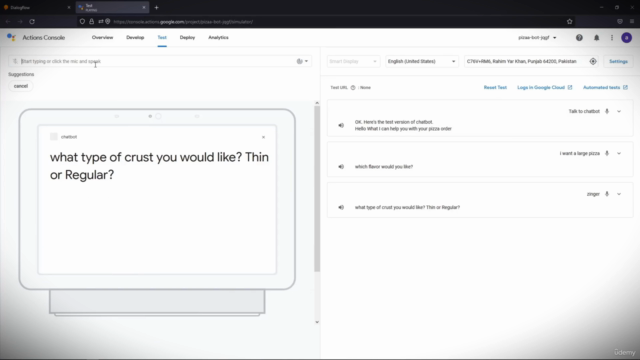This screenshot has width=640, height=360.
Task: Click the site lock security icon
Action: (91, 22)
